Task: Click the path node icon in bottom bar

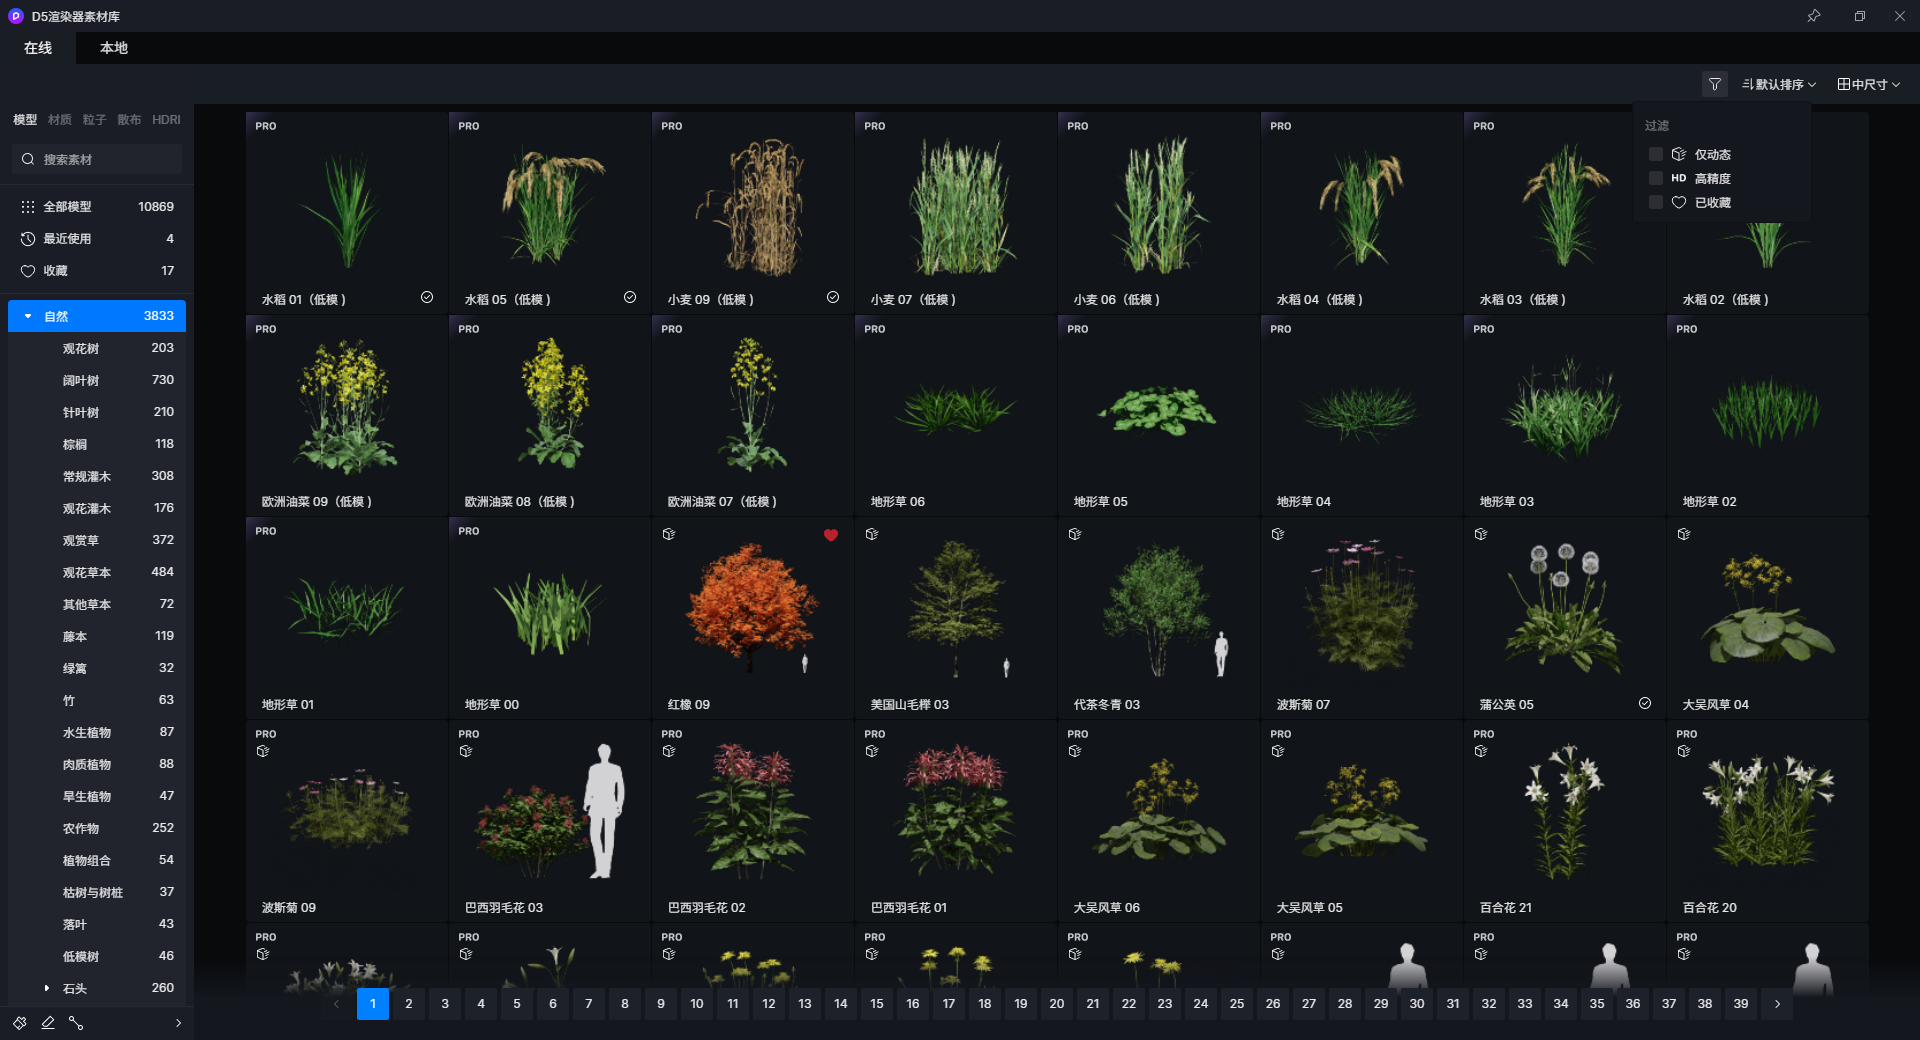Action: (76, 1023)
